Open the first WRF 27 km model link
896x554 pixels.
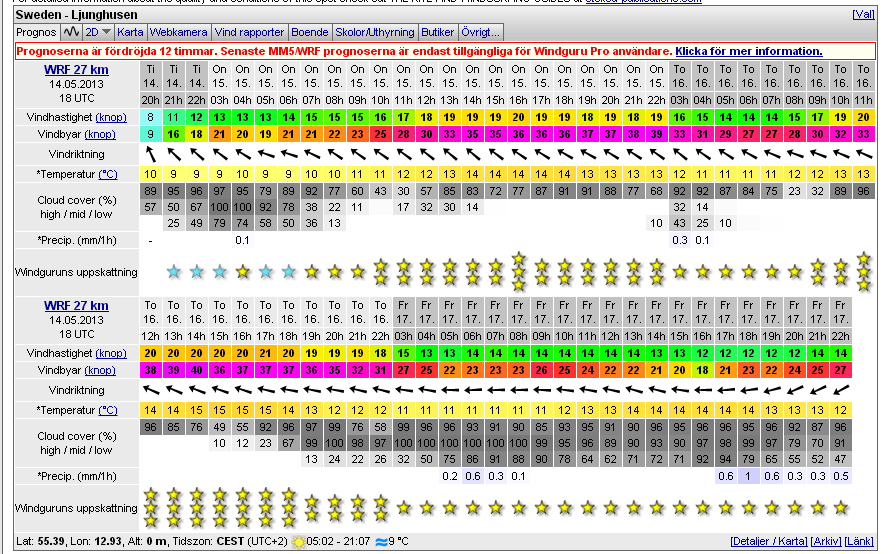76,69
